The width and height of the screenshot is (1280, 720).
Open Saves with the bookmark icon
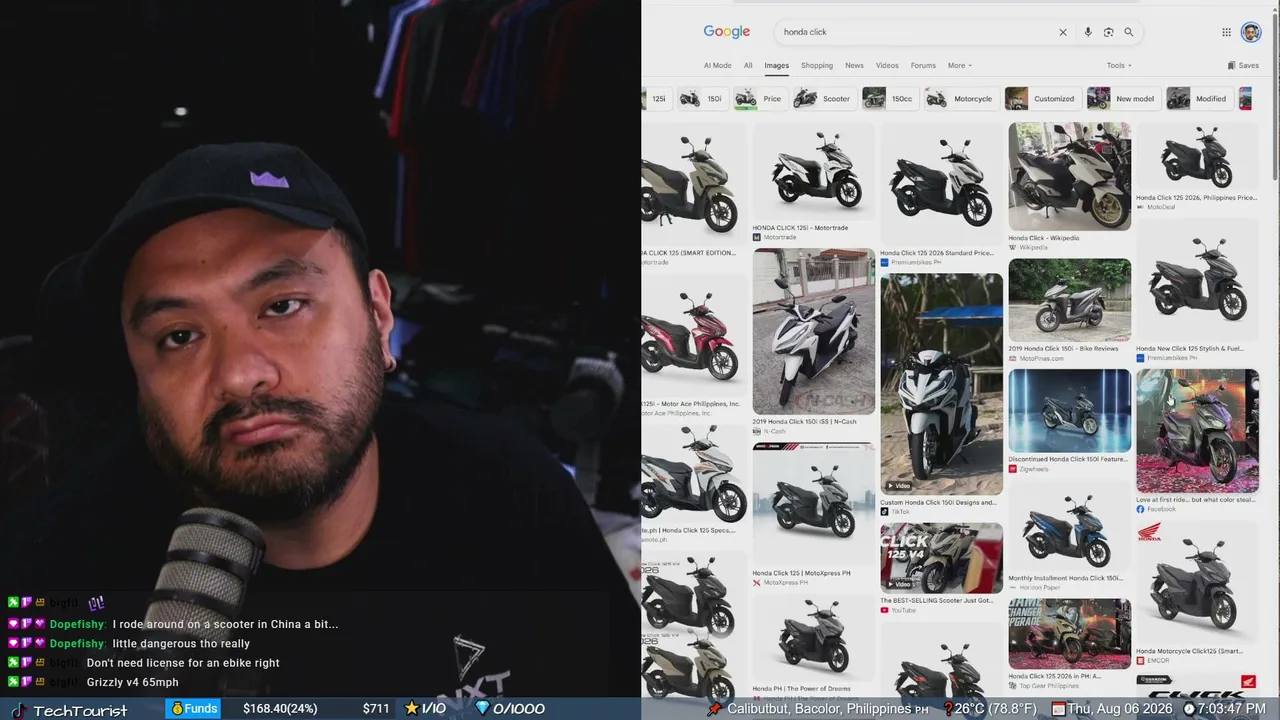tap(1243, 65)
